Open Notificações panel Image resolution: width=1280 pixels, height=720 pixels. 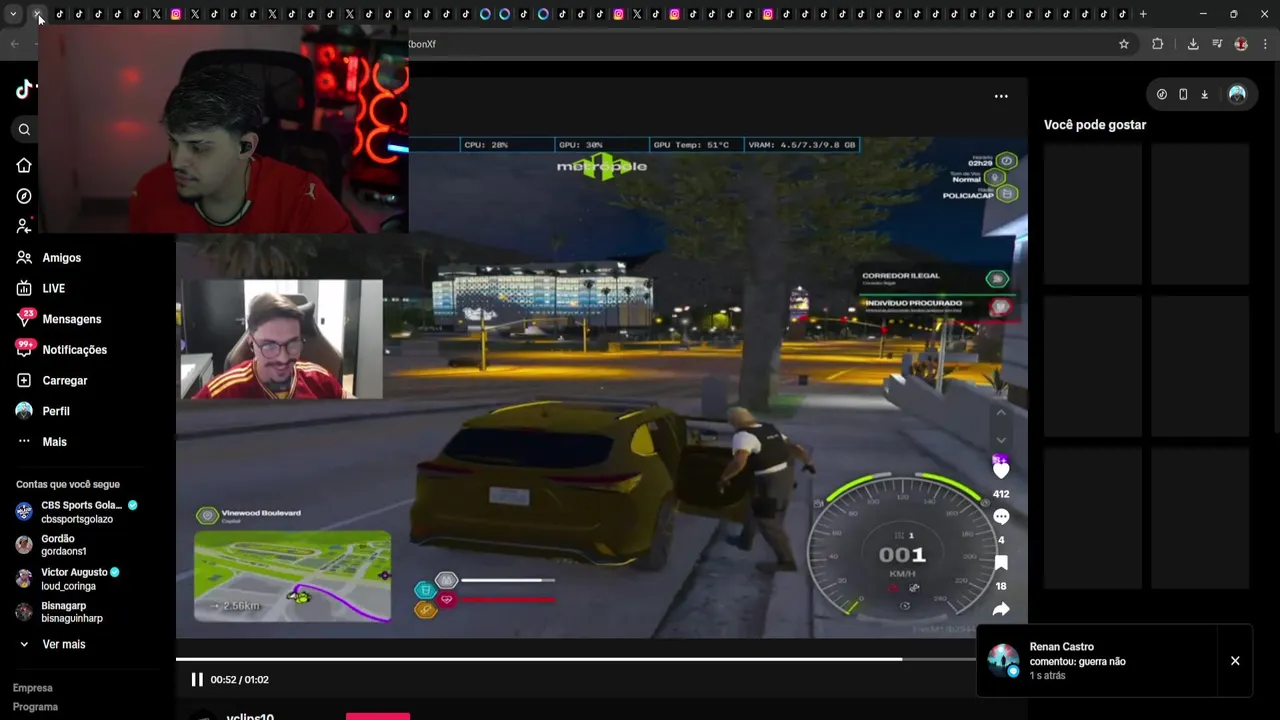pyautogui.click(x=62, y=350)
